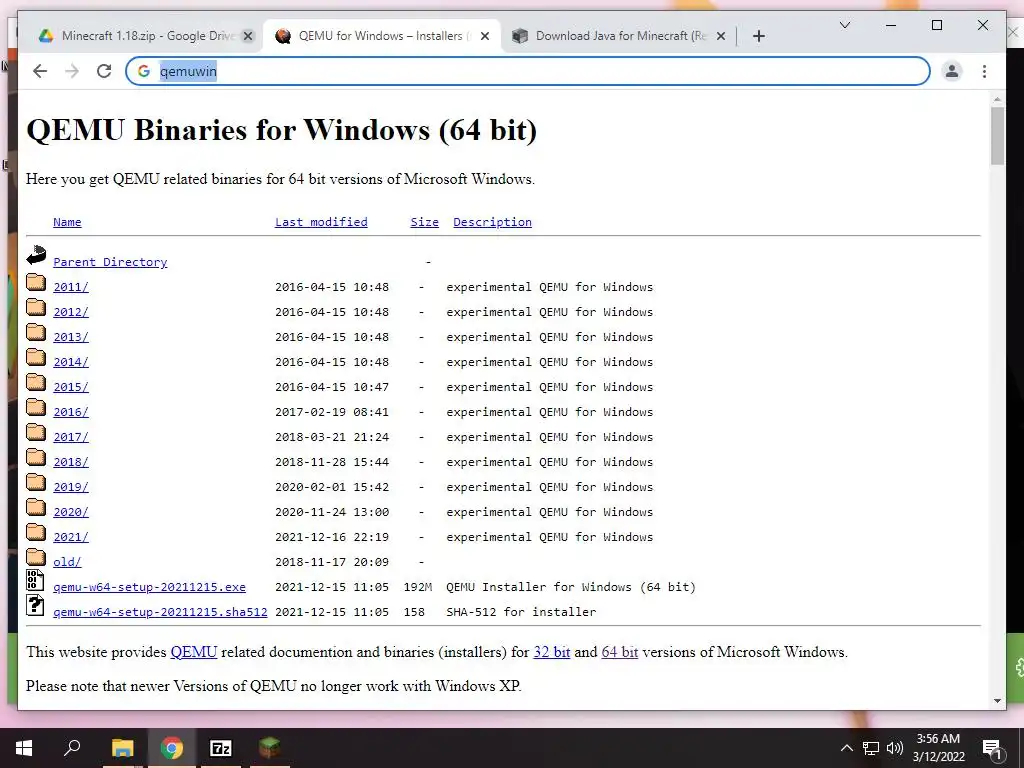Close the QEMU for Windows tab
Screen dimensions: 1024x768
pos(485,36)
